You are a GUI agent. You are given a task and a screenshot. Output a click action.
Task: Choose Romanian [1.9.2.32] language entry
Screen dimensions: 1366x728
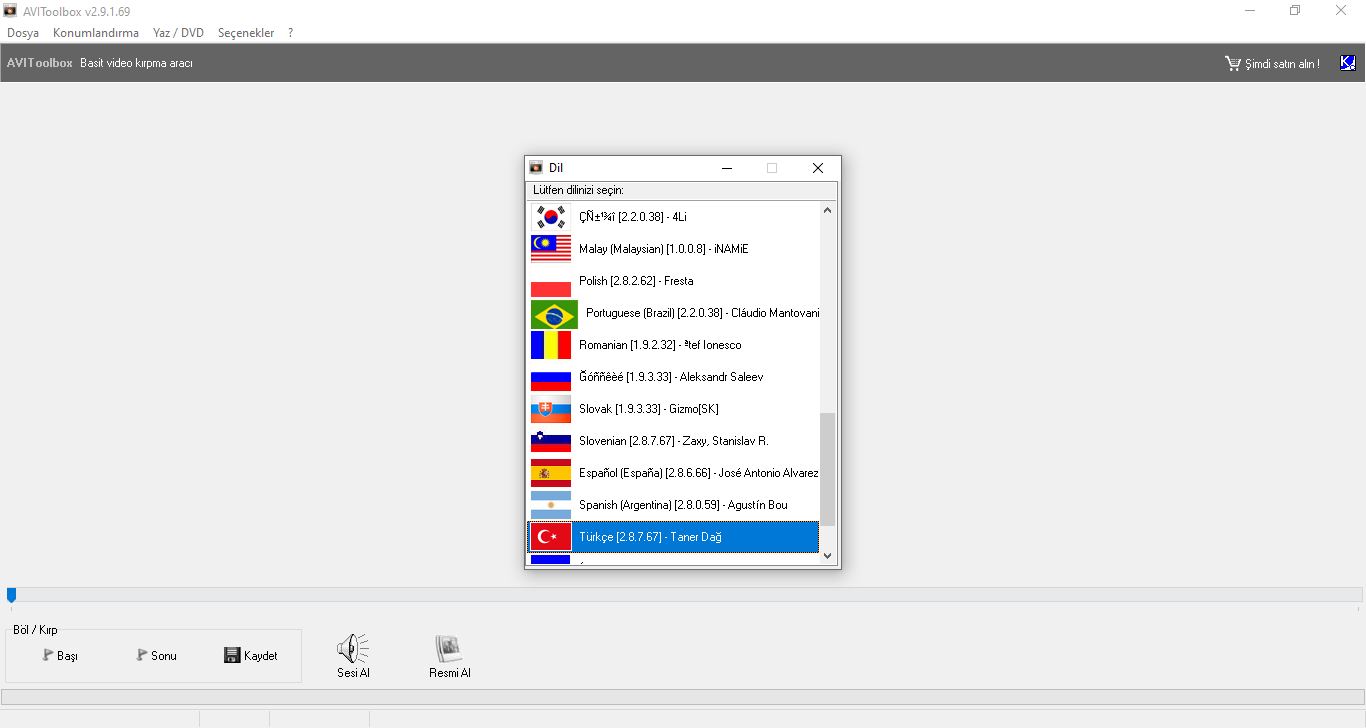coord(673,345)
